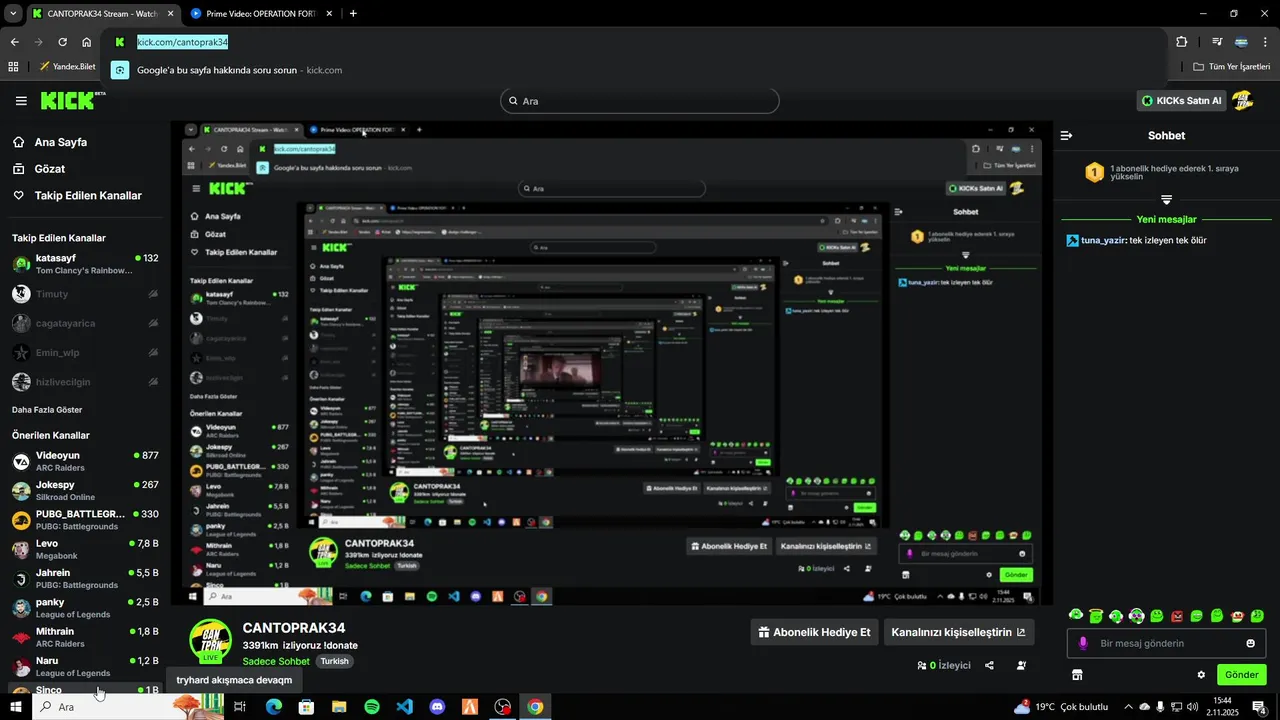Click KICKs Satın Al button

pos(1181,100)
